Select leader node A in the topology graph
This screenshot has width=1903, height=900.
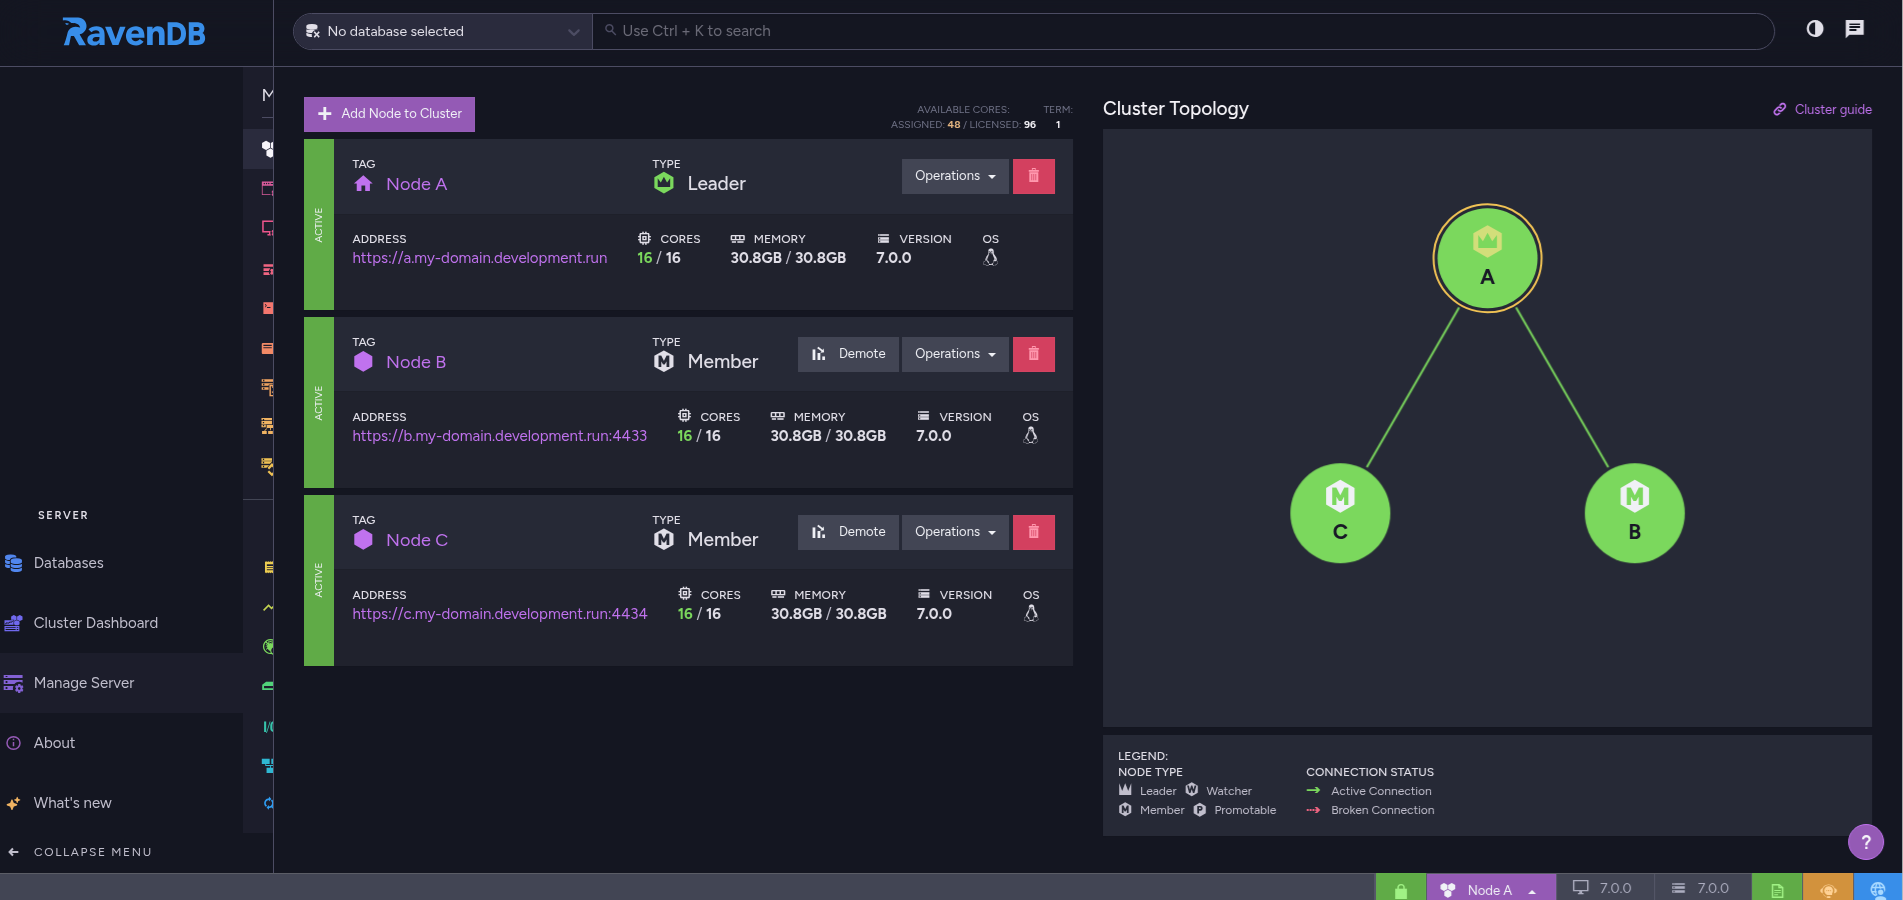click(x=1487, y=258)
